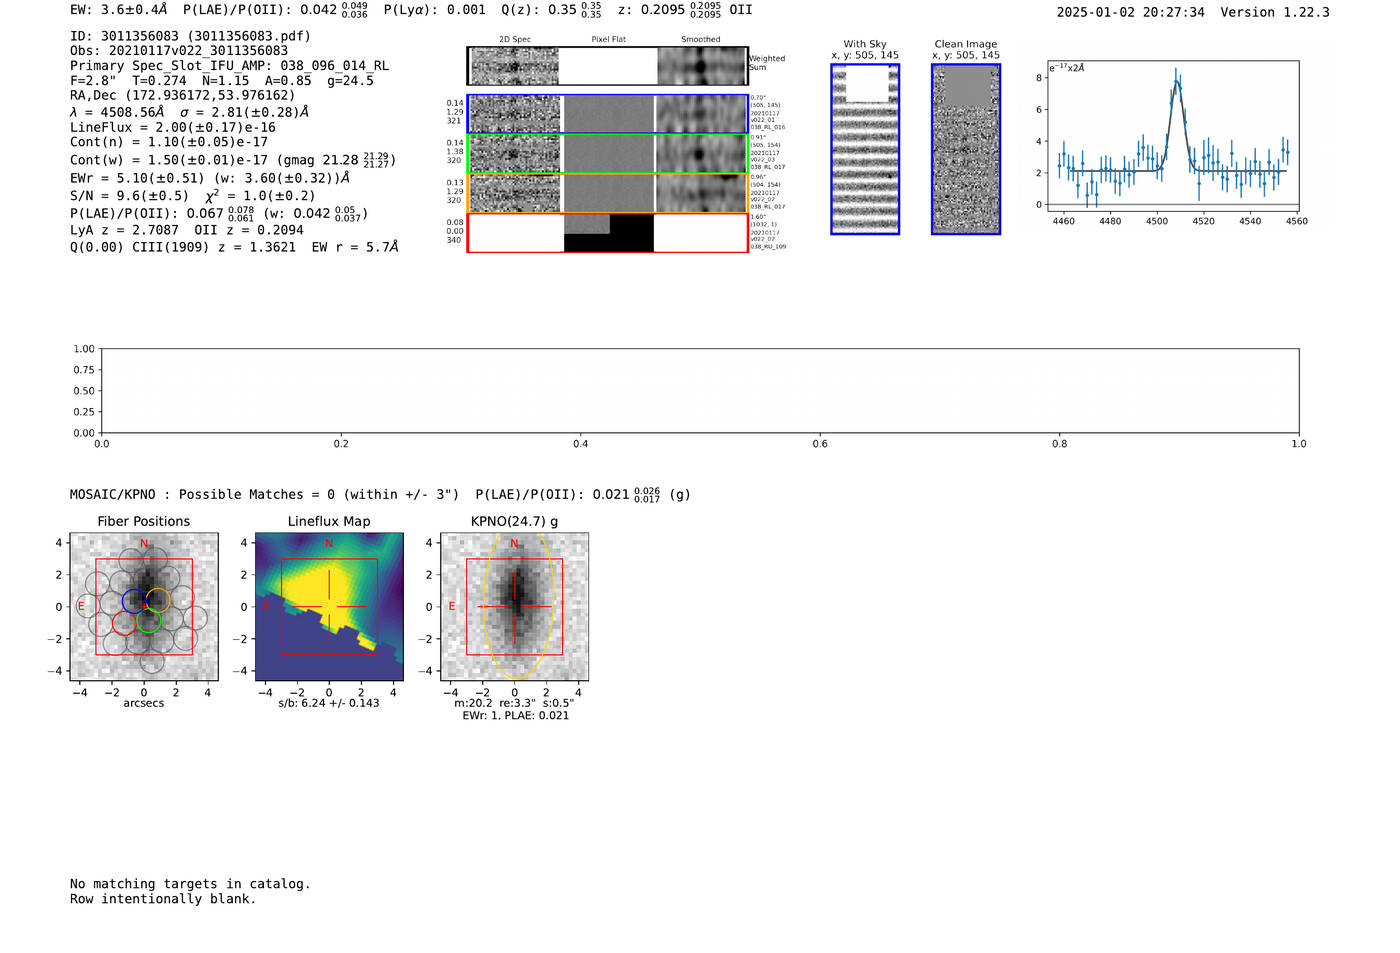
Task: Click the 'Cont(n) = 1.10(±0.05)e-17' line
Action: 169,143
